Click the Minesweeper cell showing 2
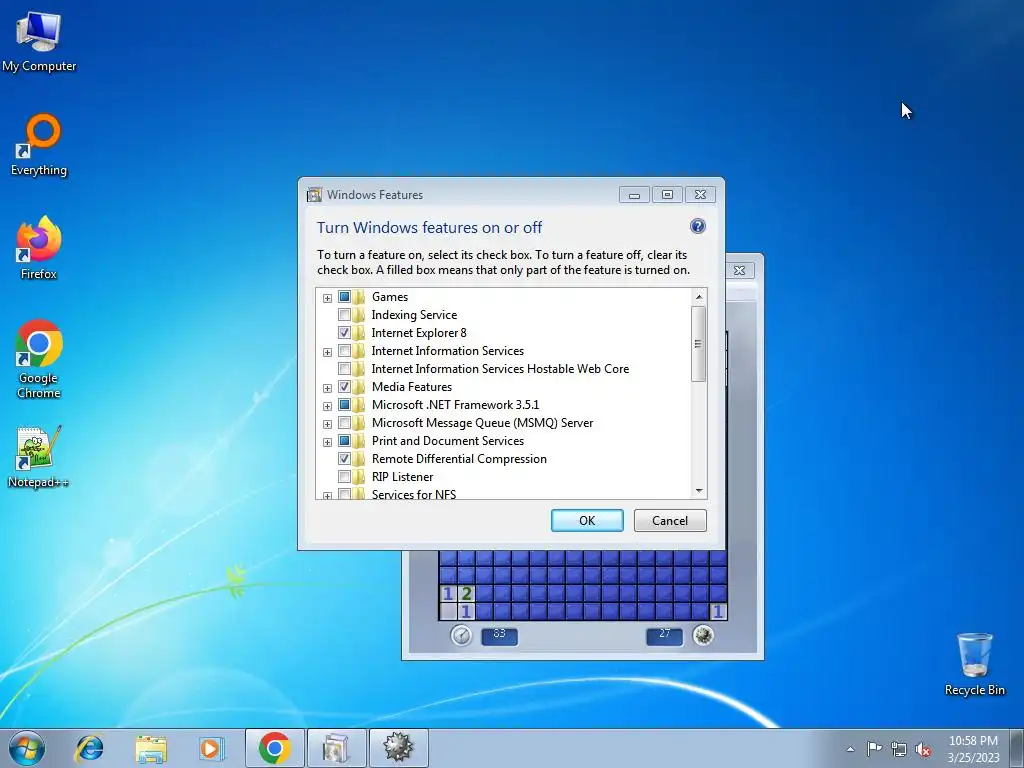 pyautogui.click(x=466, y=594)
